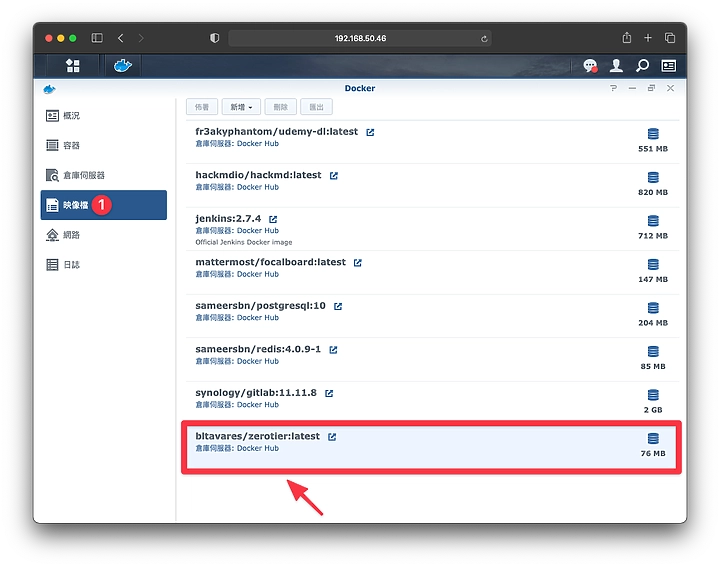Select the bltavares/zerotier:latest image row
Viewport: 720px width, 567px height.
(x=432, y=447)
